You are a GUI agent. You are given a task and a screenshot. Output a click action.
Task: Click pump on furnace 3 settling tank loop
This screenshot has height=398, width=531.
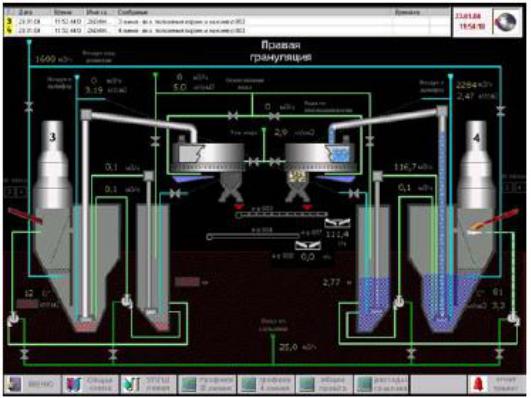pyautogui.click(x=126, y=301)
